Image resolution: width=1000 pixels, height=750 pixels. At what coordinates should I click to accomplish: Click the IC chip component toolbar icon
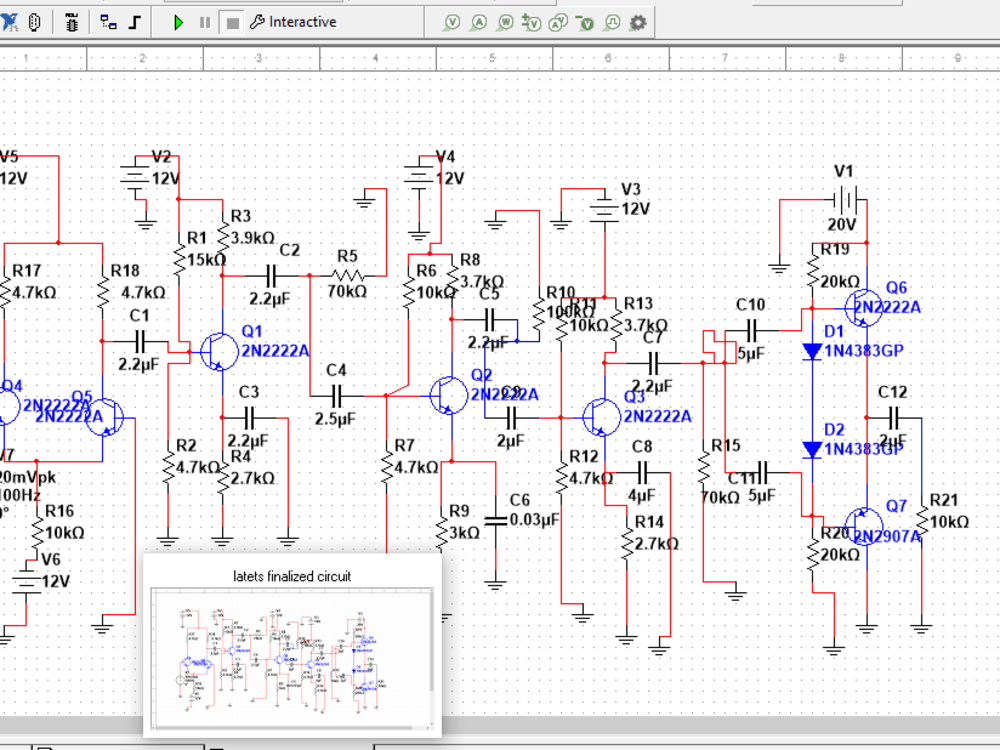[x=71, y=22]
